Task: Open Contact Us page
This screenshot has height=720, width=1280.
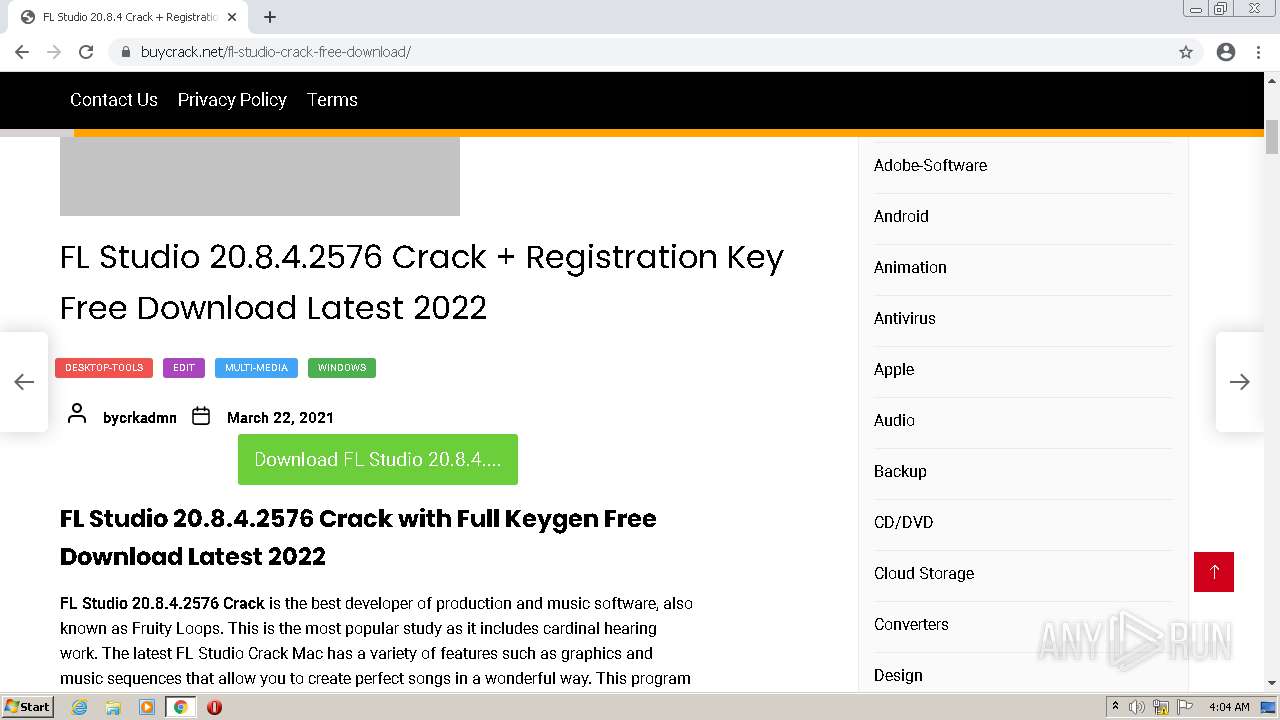Action: click(x=114, y=100)
